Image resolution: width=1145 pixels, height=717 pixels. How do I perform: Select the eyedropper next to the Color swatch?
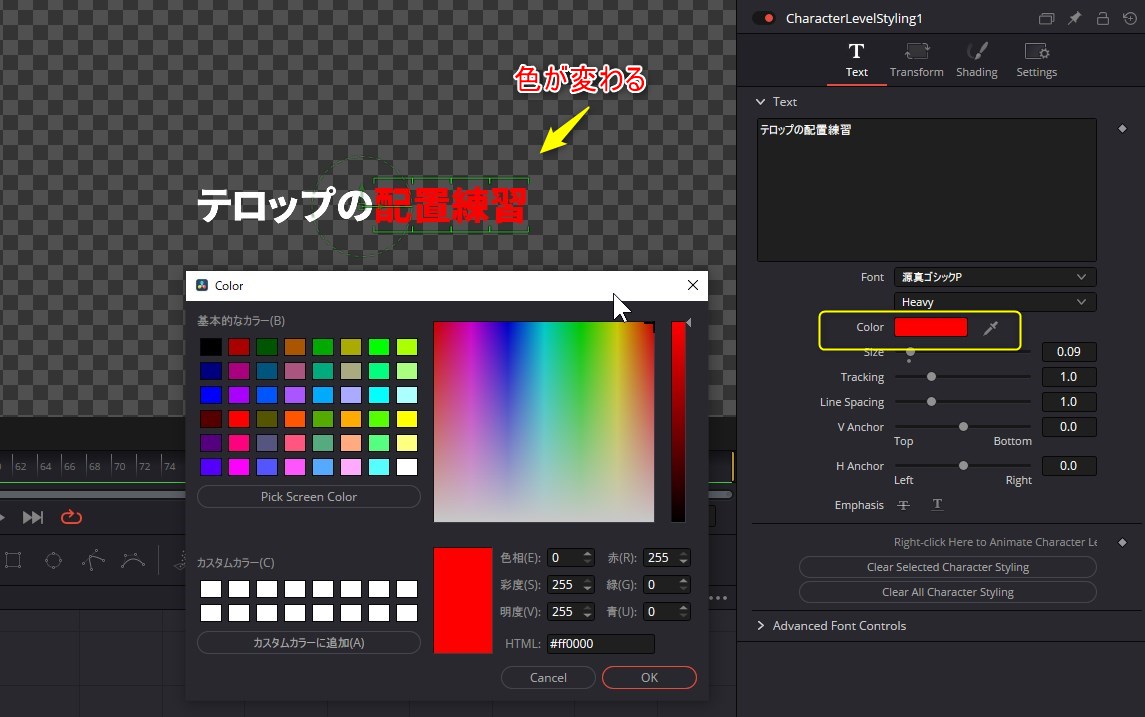pyautogui.click(x=989, y=327)
